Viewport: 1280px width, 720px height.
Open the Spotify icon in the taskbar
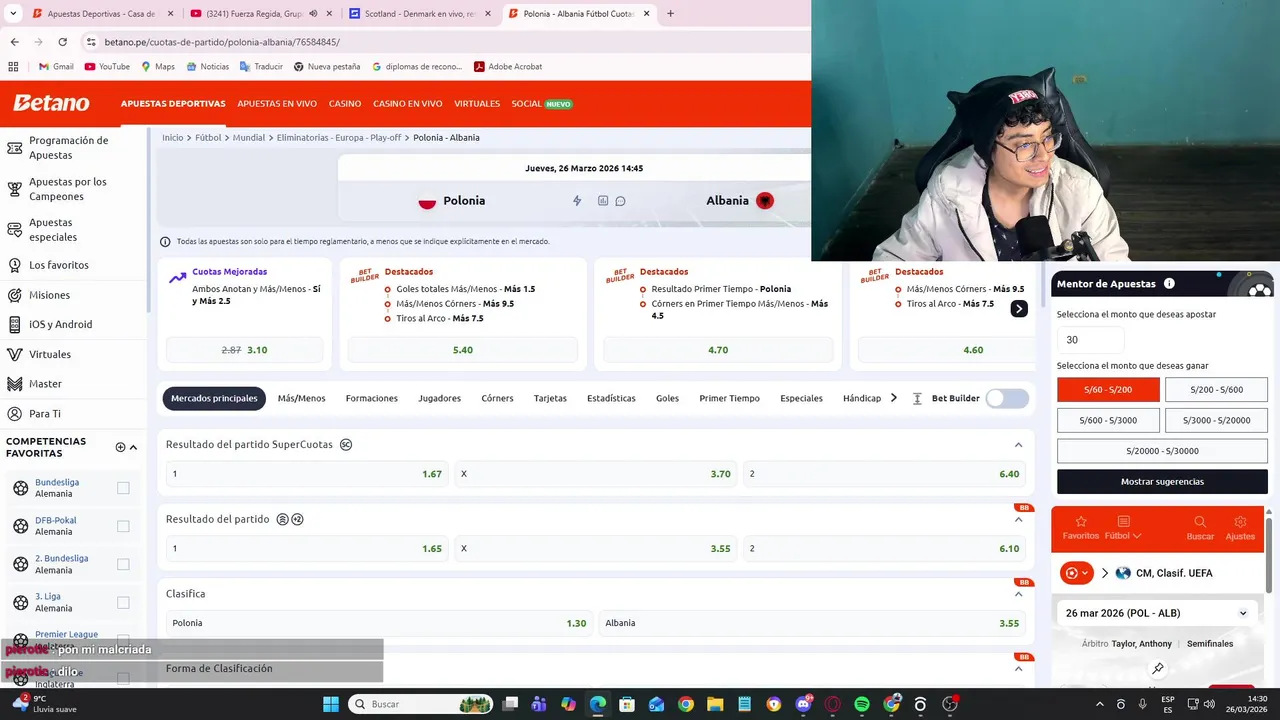point(862,704)
